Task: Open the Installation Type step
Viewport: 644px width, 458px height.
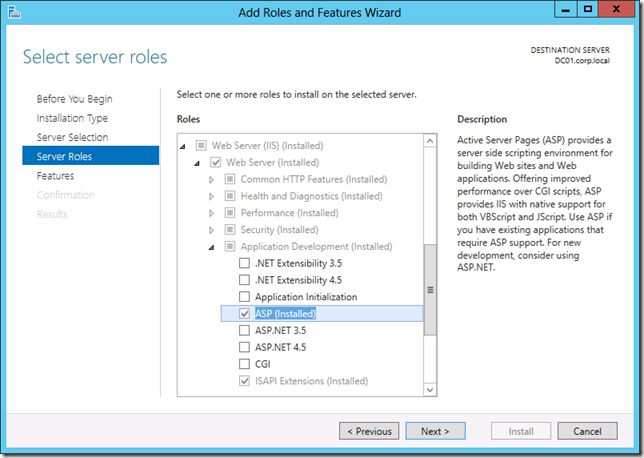Action: (72, 118)
